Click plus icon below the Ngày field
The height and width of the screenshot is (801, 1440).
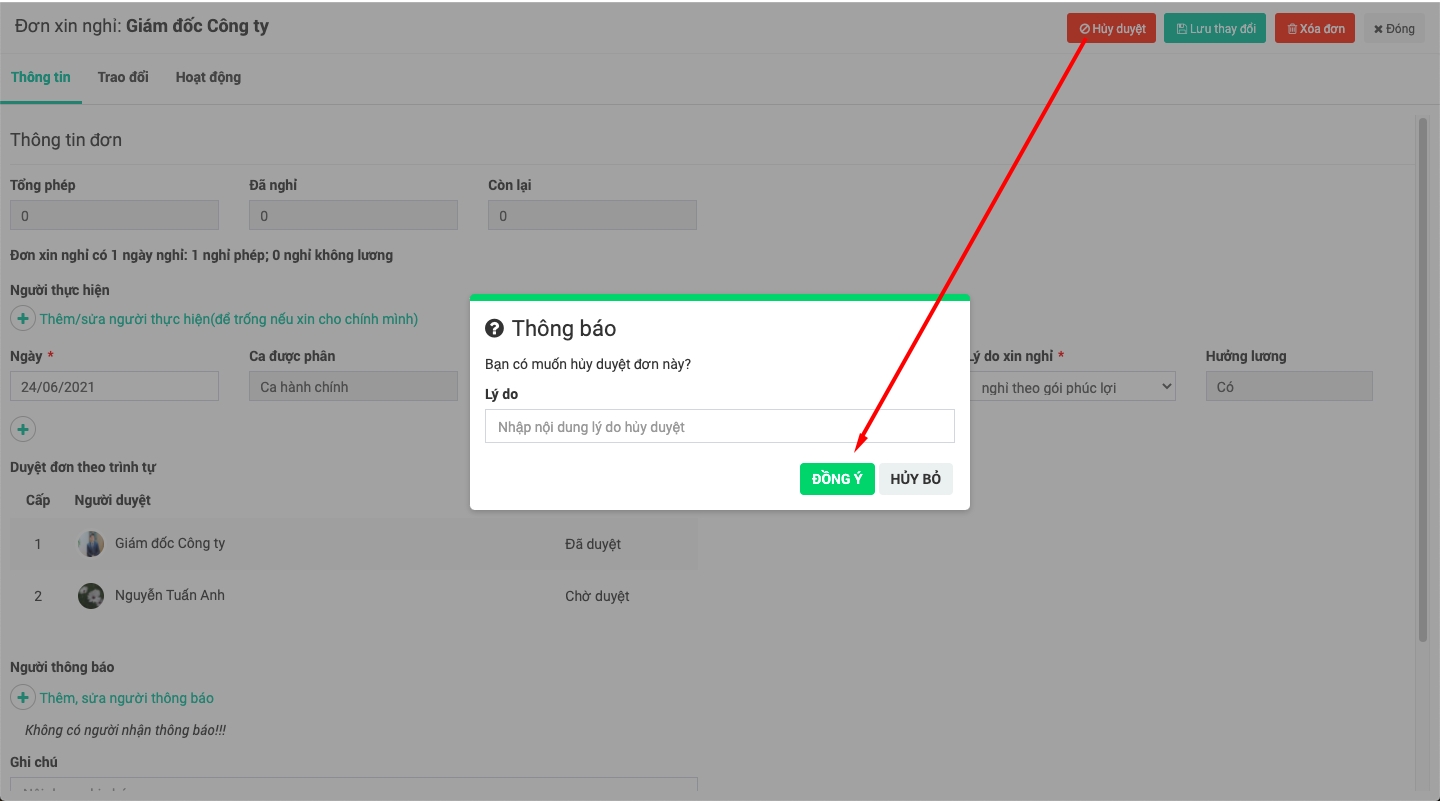pos(23,429)
